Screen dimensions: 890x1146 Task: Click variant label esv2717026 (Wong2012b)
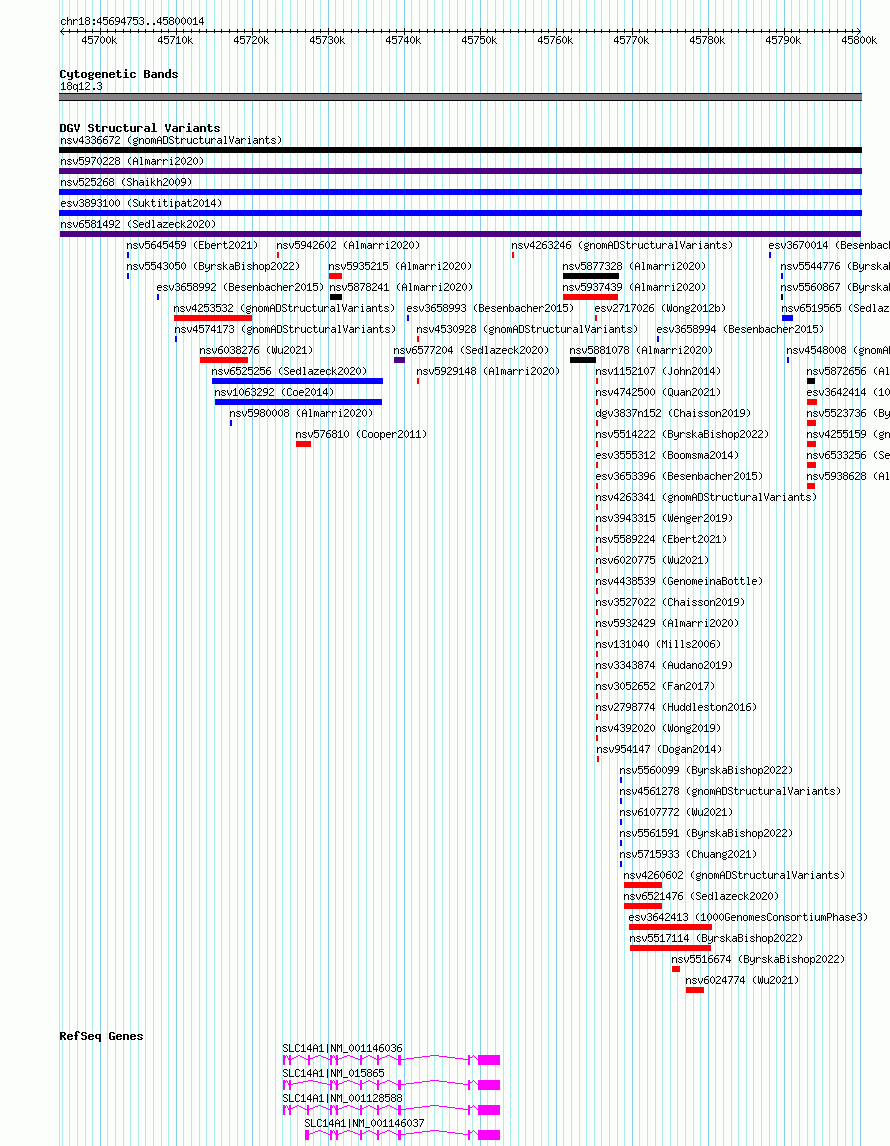point(660,308)
